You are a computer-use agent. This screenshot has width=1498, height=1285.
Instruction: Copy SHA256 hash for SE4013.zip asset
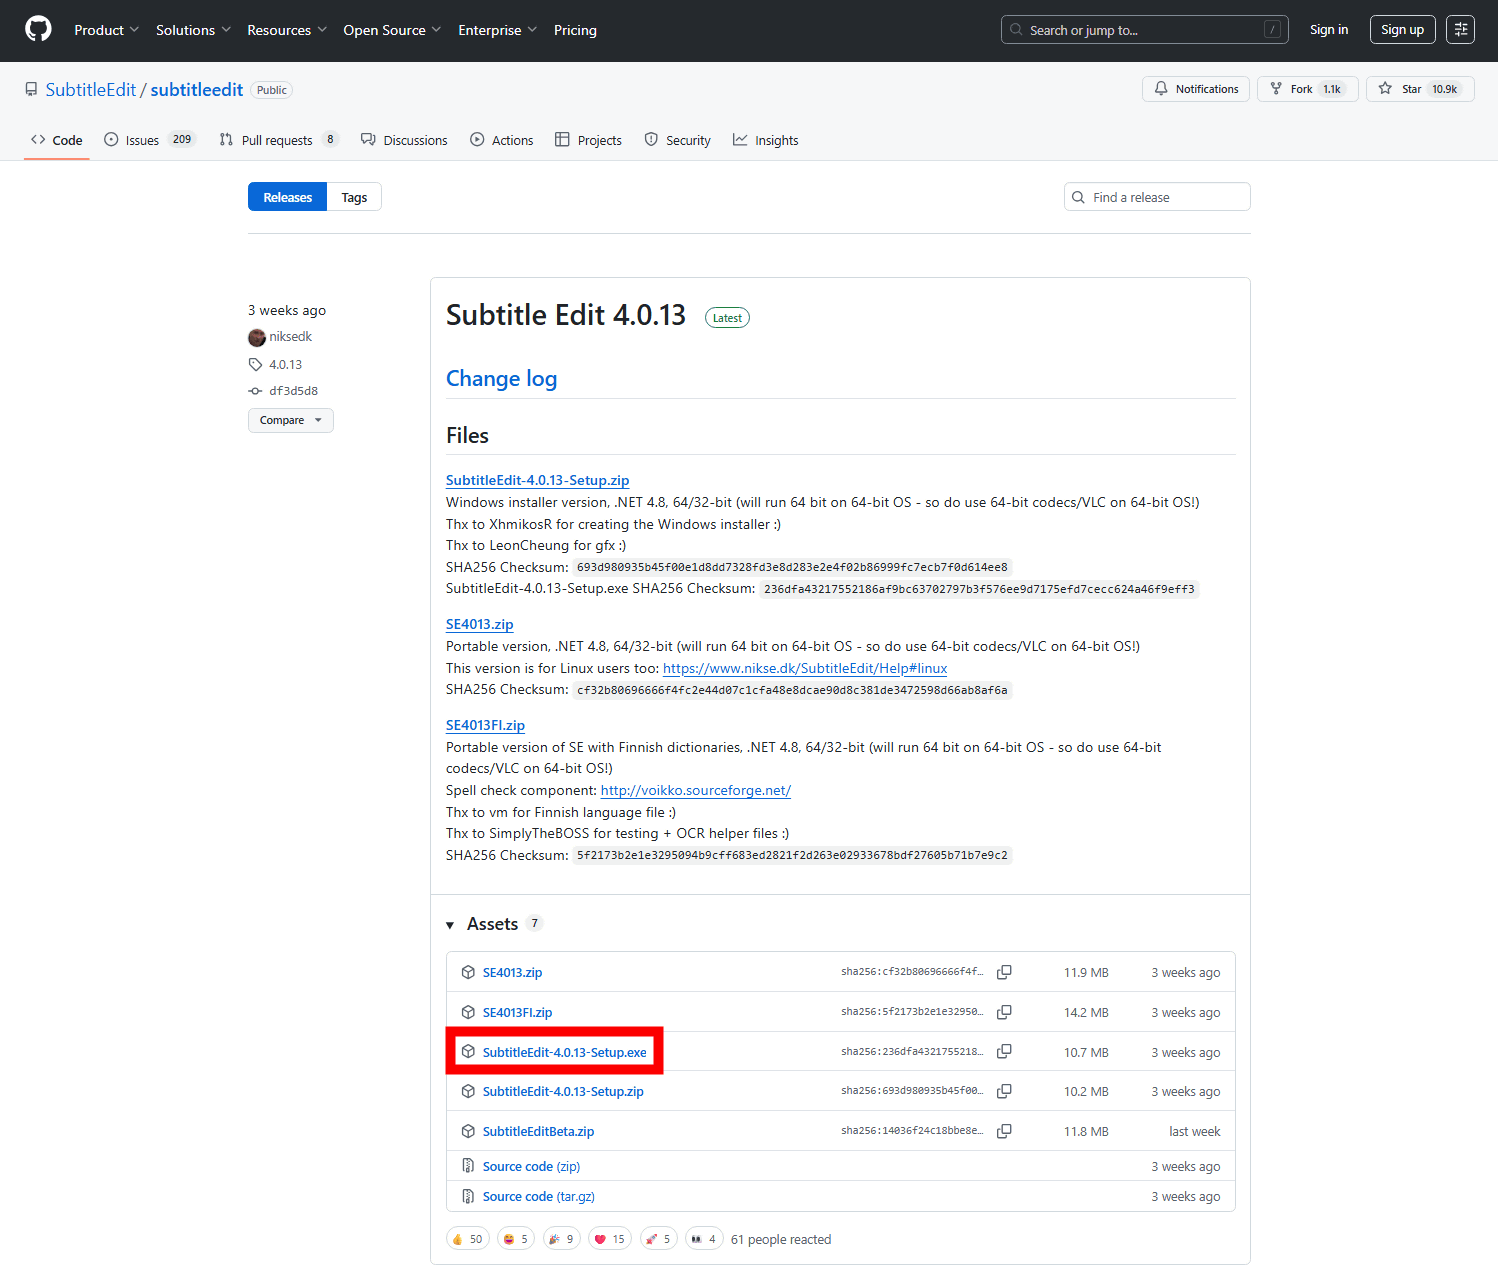click(1004, 972)
